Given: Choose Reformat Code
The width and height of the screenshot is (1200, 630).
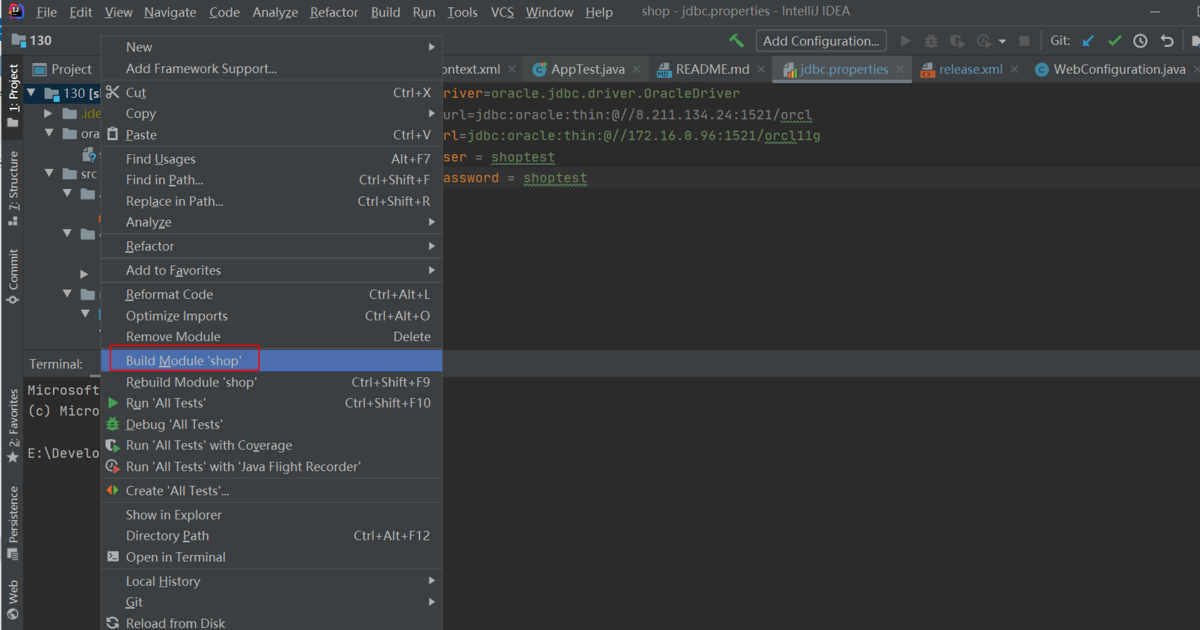Looking at the screenshot, I should click(272, 294).
